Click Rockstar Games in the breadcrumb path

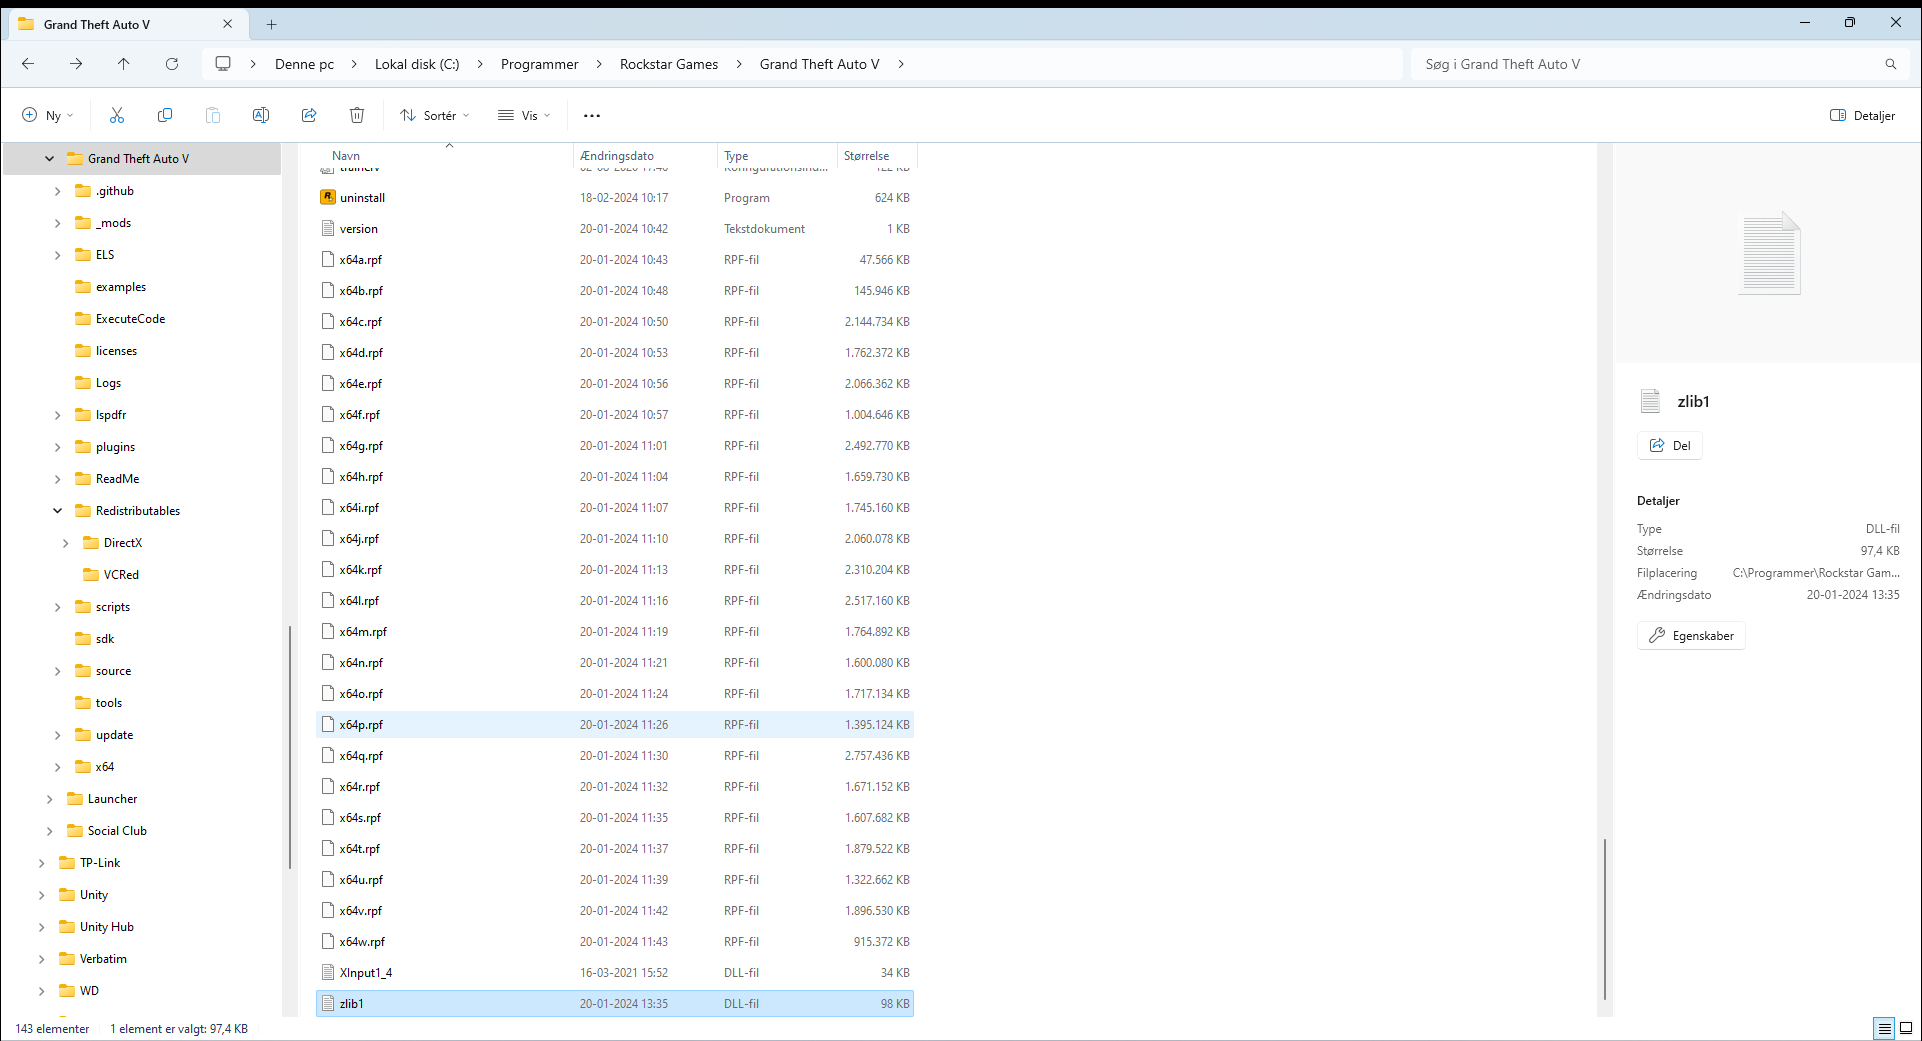pos(668,64)
